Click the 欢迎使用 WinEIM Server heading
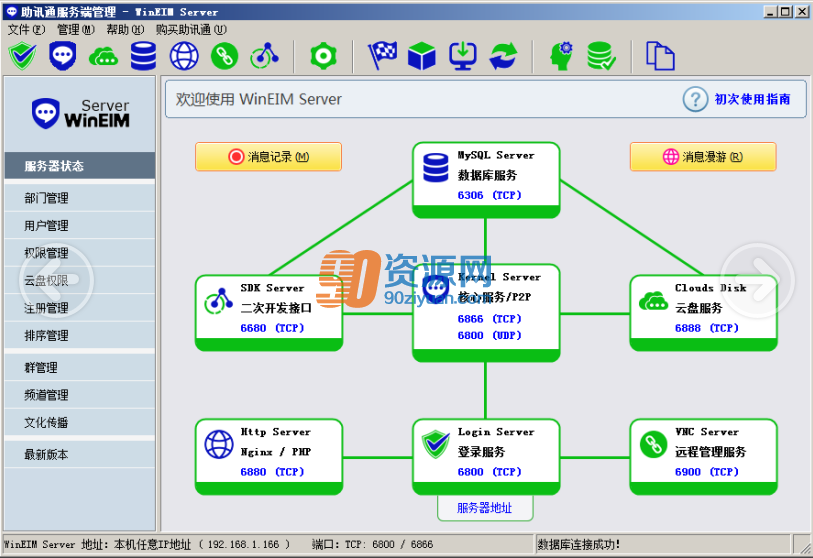This screenshot has width=813, height=558. pos(259,99)
